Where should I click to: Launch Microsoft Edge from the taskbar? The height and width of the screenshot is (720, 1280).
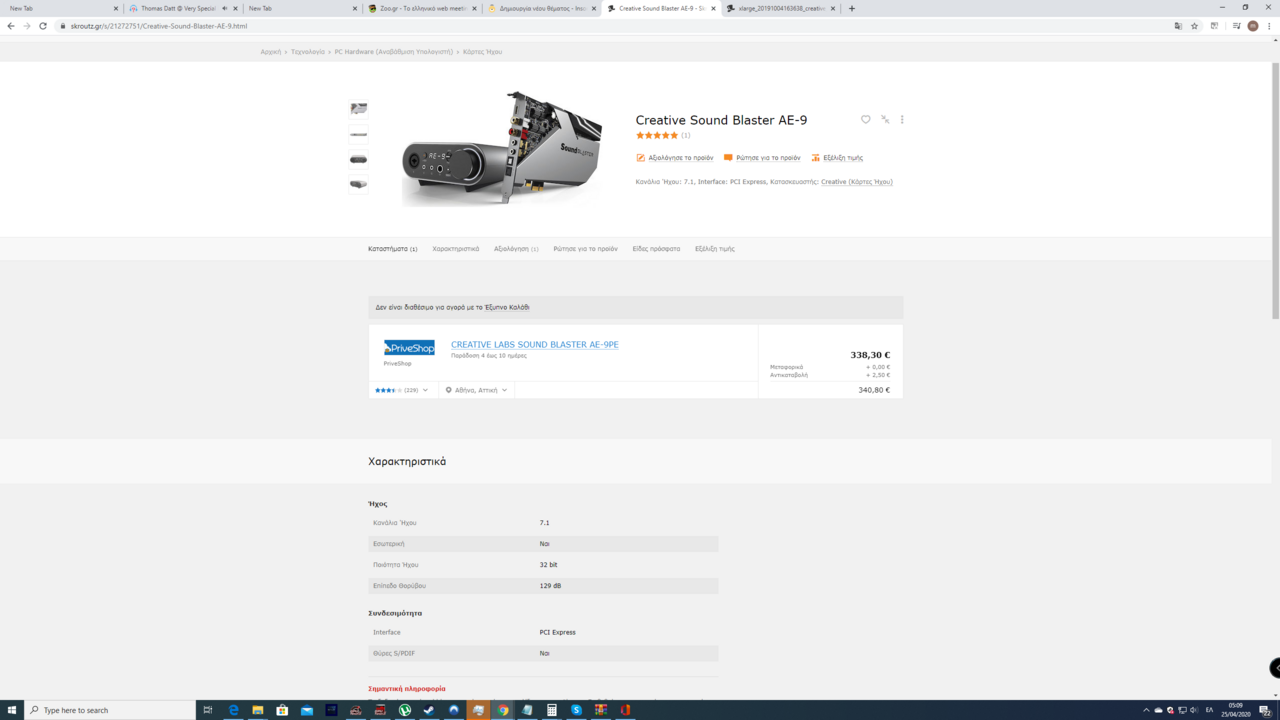233,710
